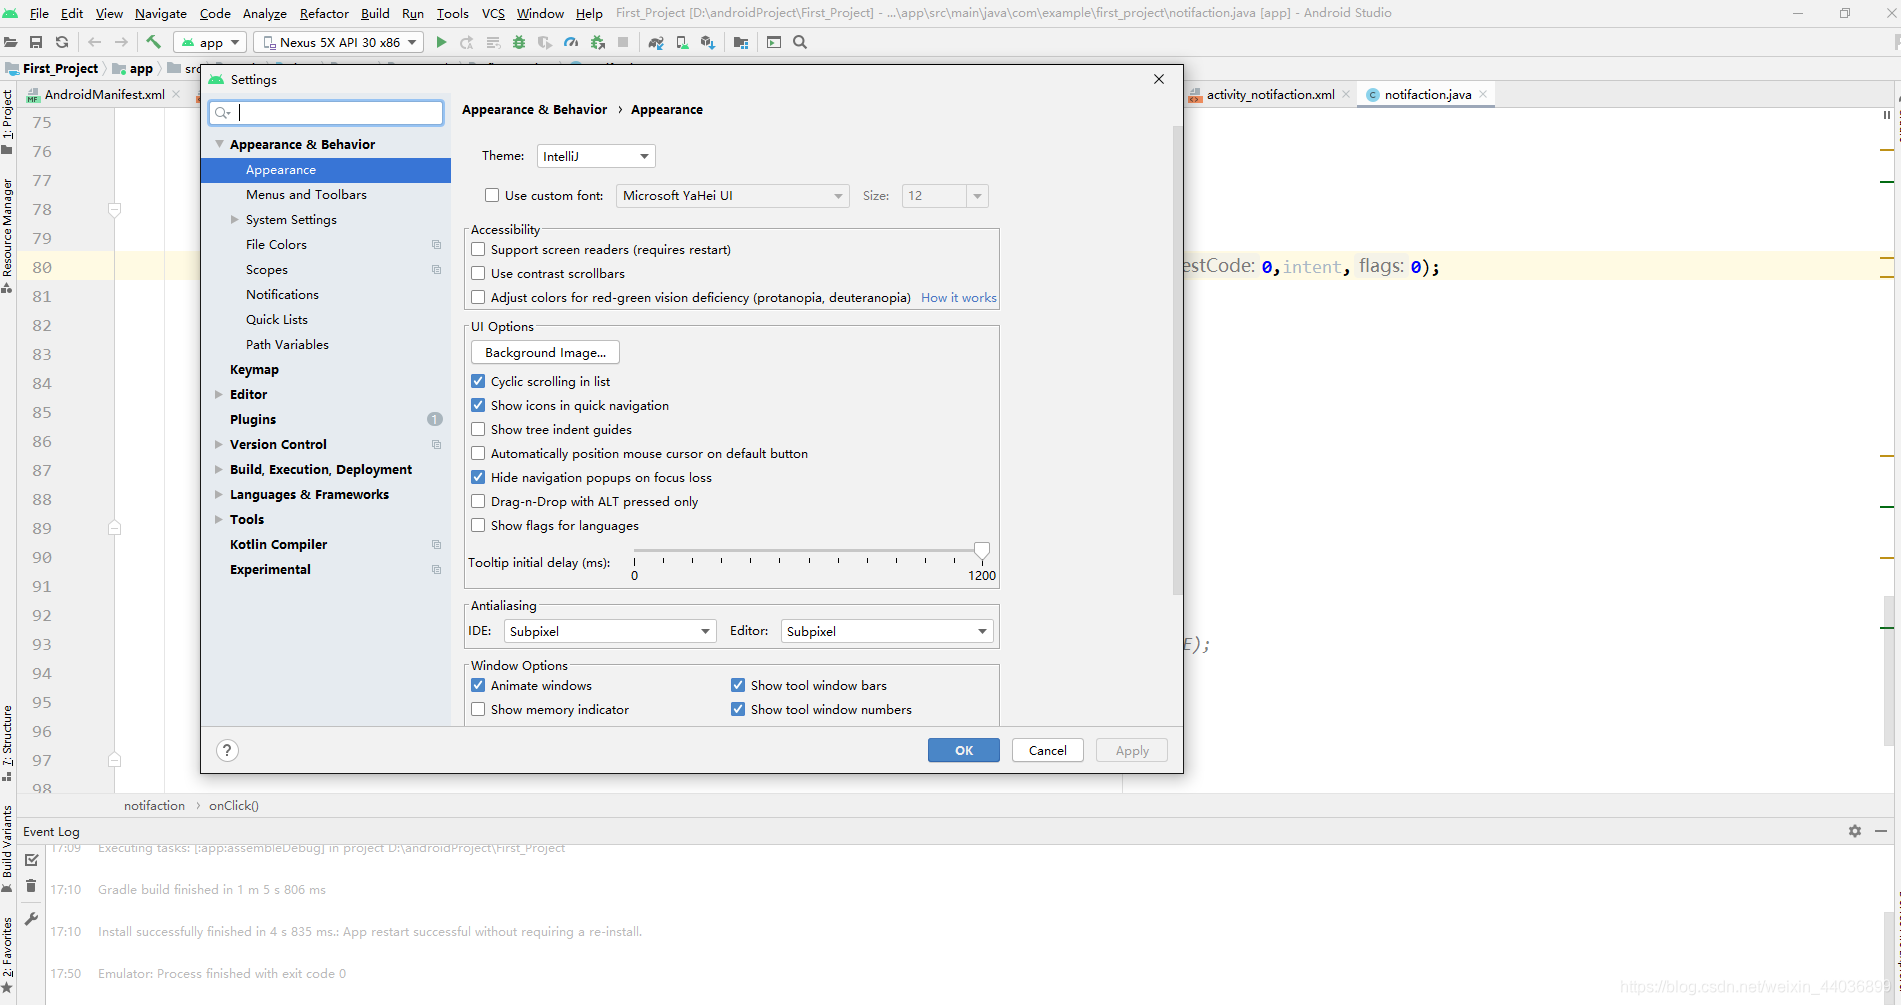Click the OK button

click(964, 750)
